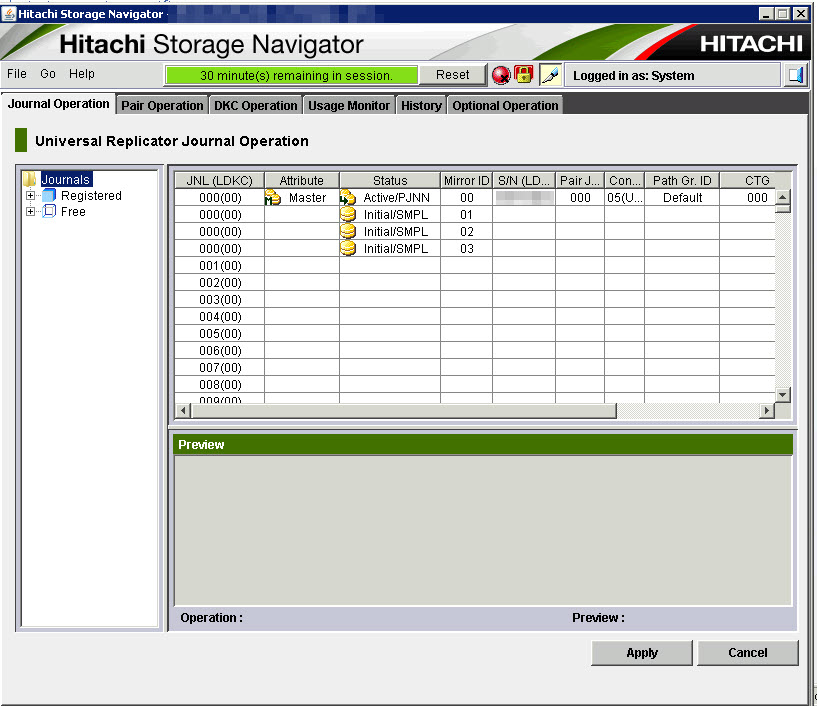The image size is (817, 706).
Task: Click the red stop/error icon in toolbar
Action: click(501, 76)
